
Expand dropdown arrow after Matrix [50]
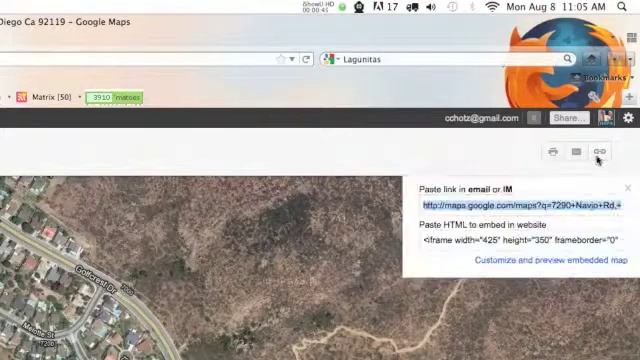[x=80, y=97]
